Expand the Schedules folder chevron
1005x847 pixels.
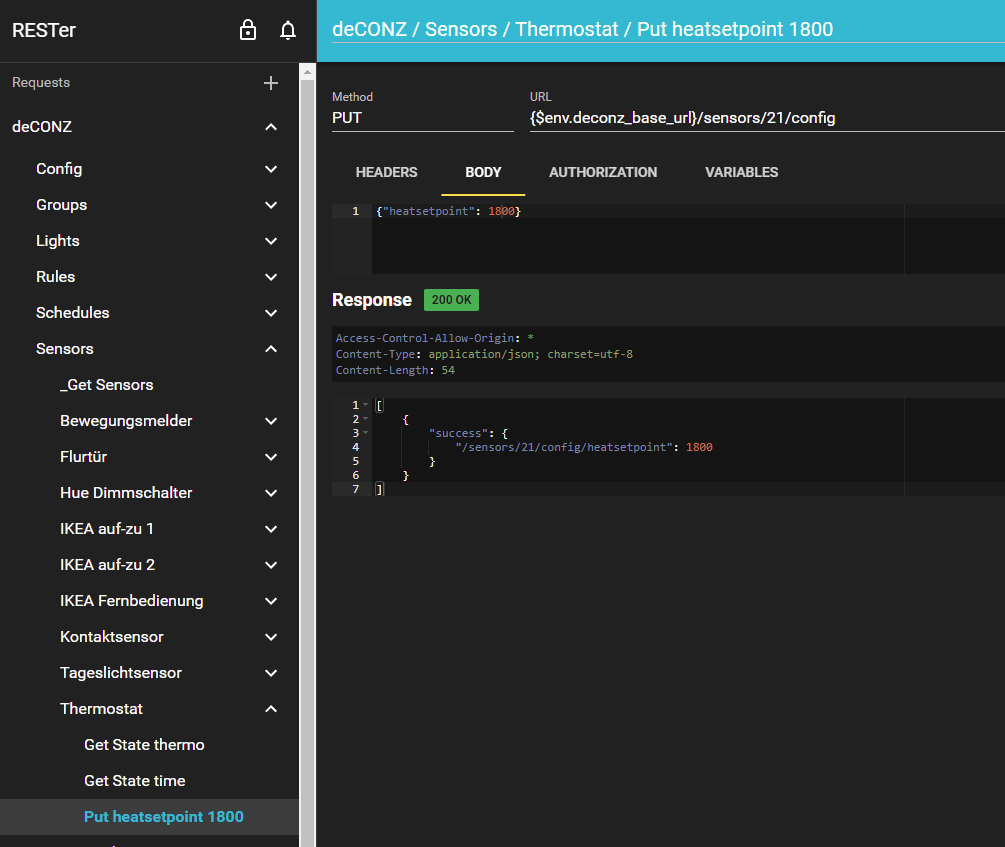tap(271, 313)
